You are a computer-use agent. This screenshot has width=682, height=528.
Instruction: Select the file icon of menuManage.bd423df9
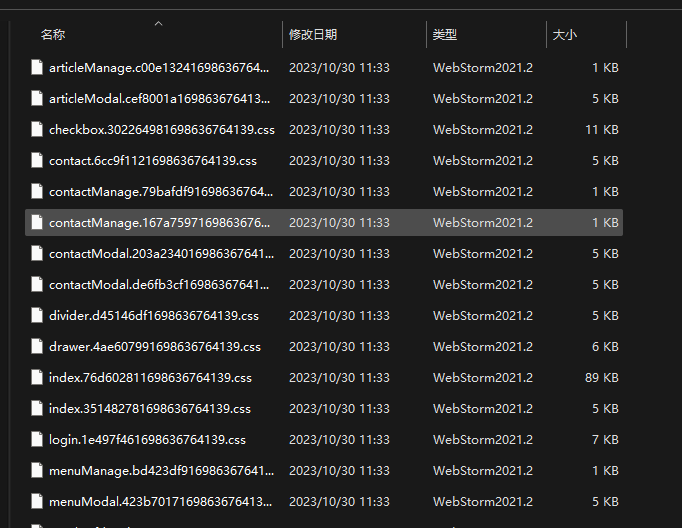click(x=37, y=471)
